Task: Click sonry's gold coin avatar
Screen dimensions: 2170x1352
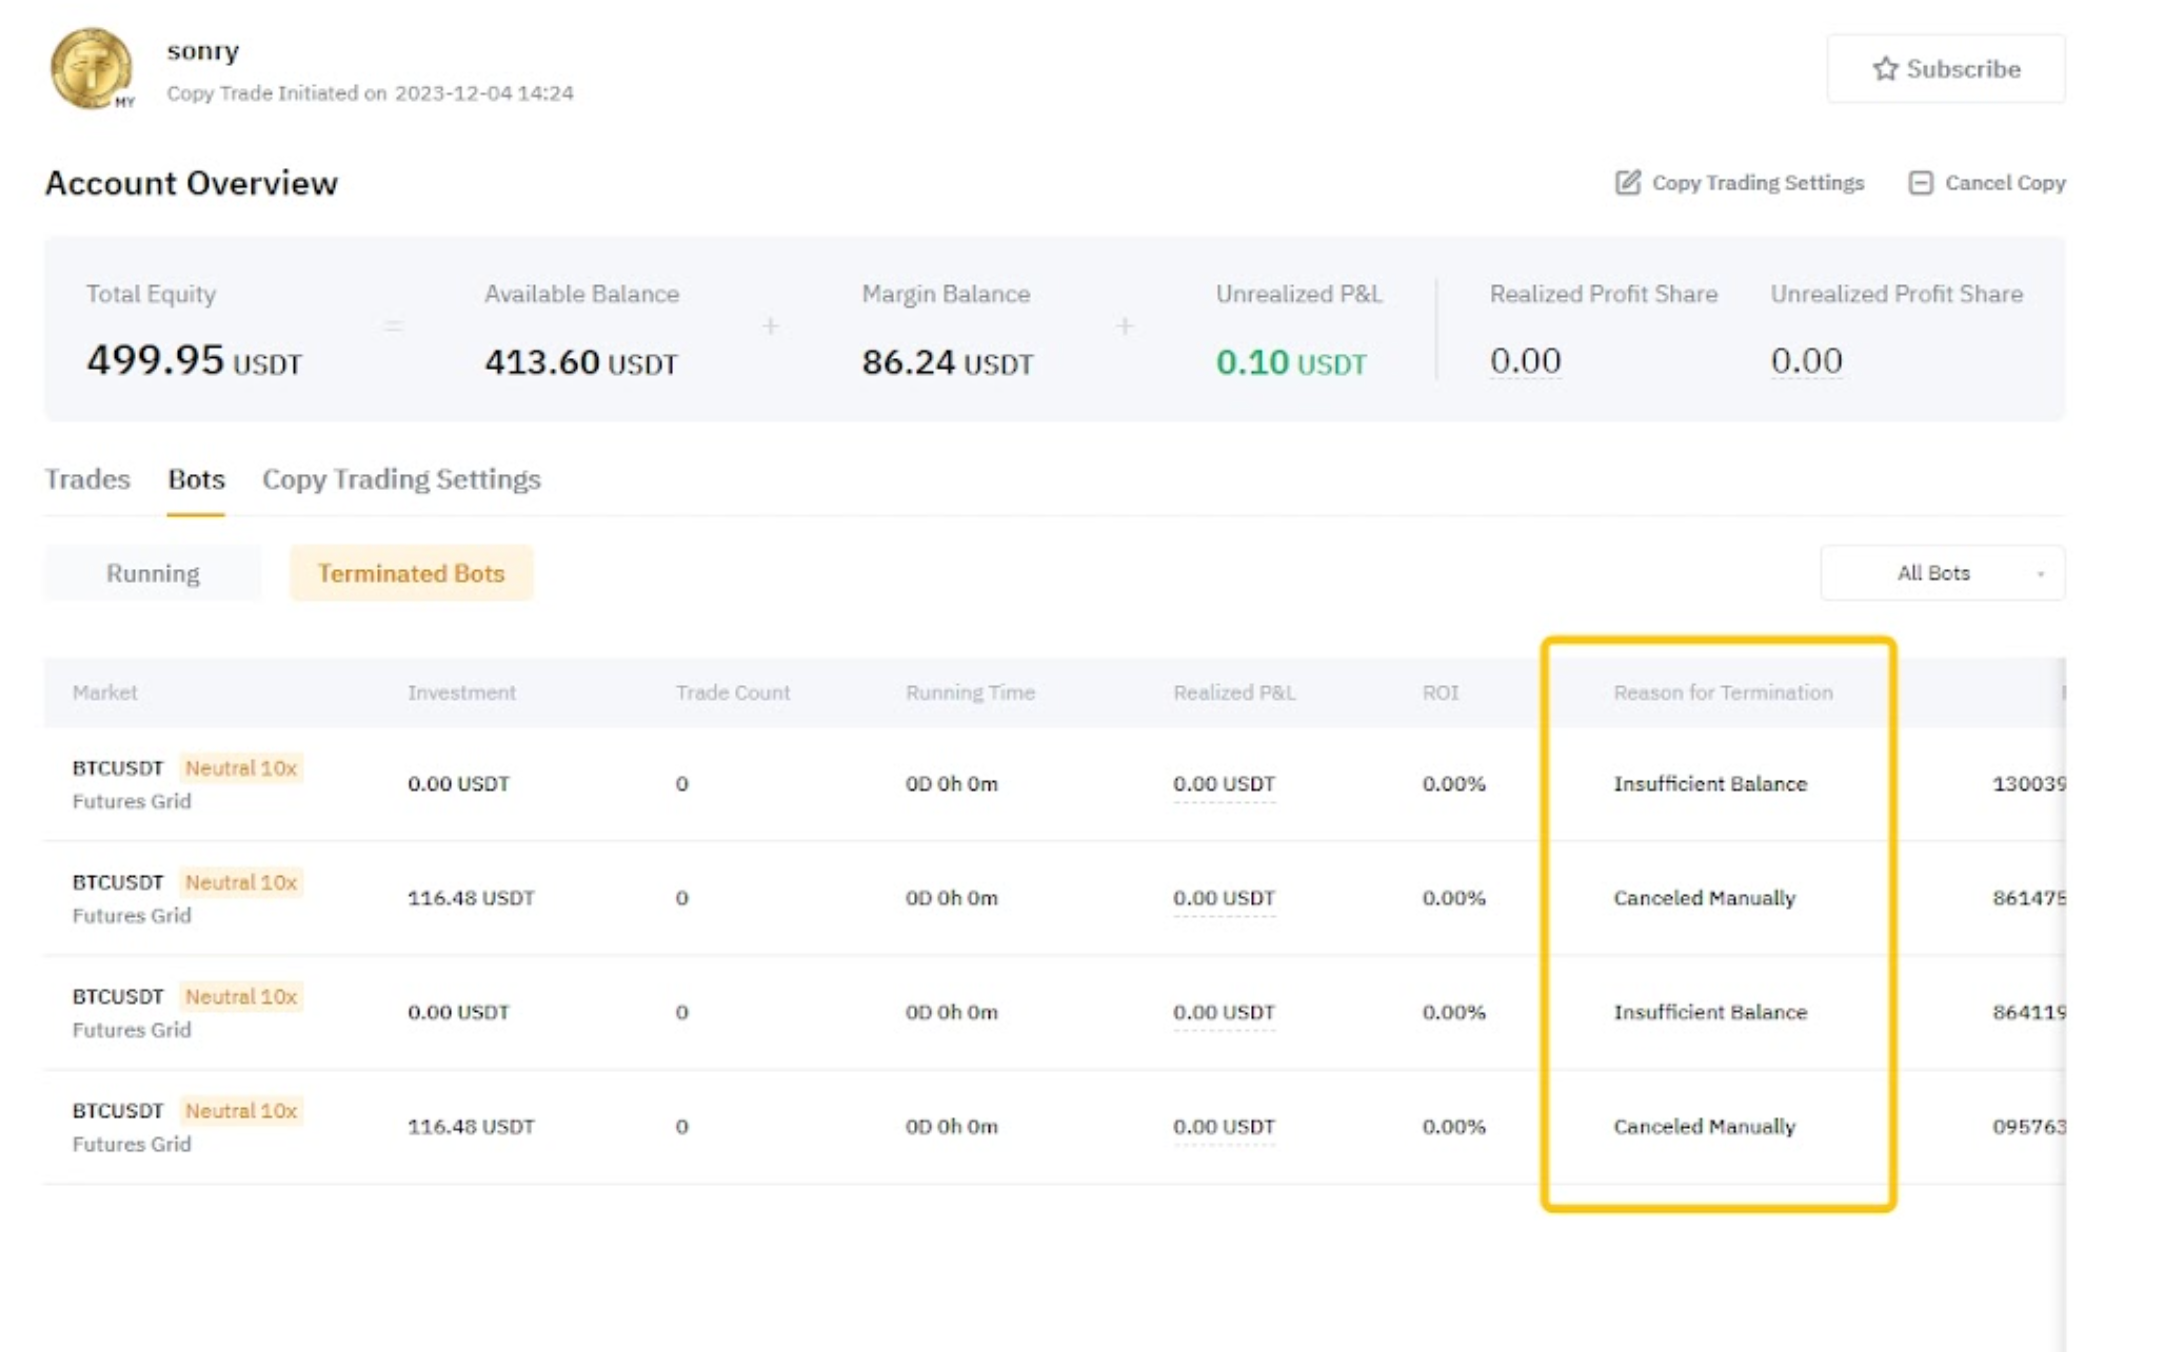Action: coord(92,68)
